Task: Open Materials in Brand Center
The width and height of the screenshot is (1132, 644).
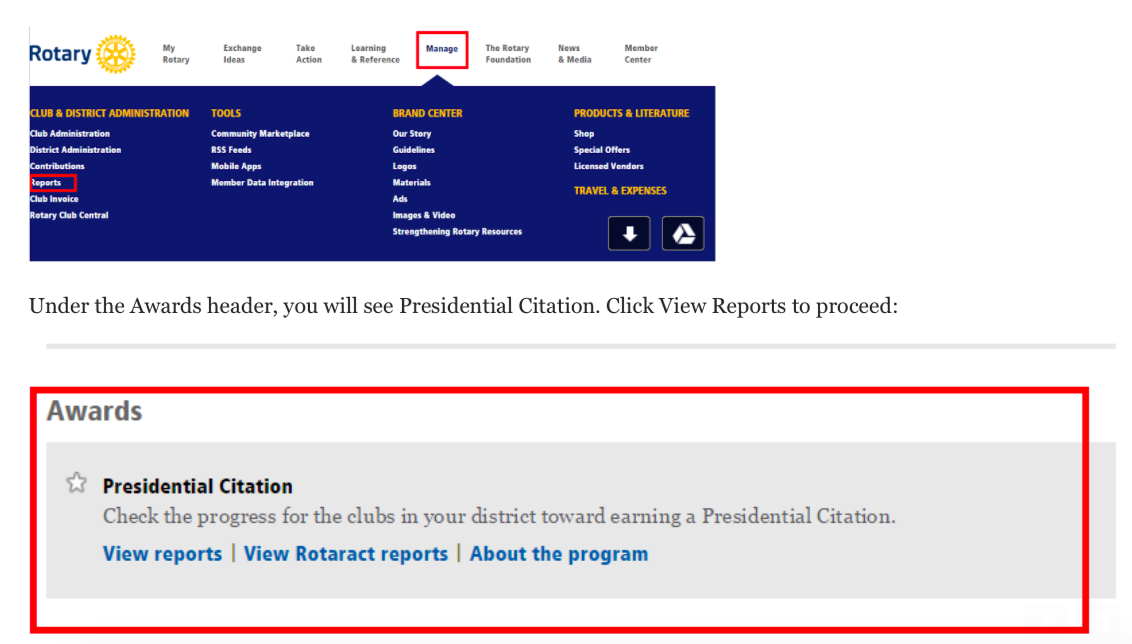Action: [412, 183]
